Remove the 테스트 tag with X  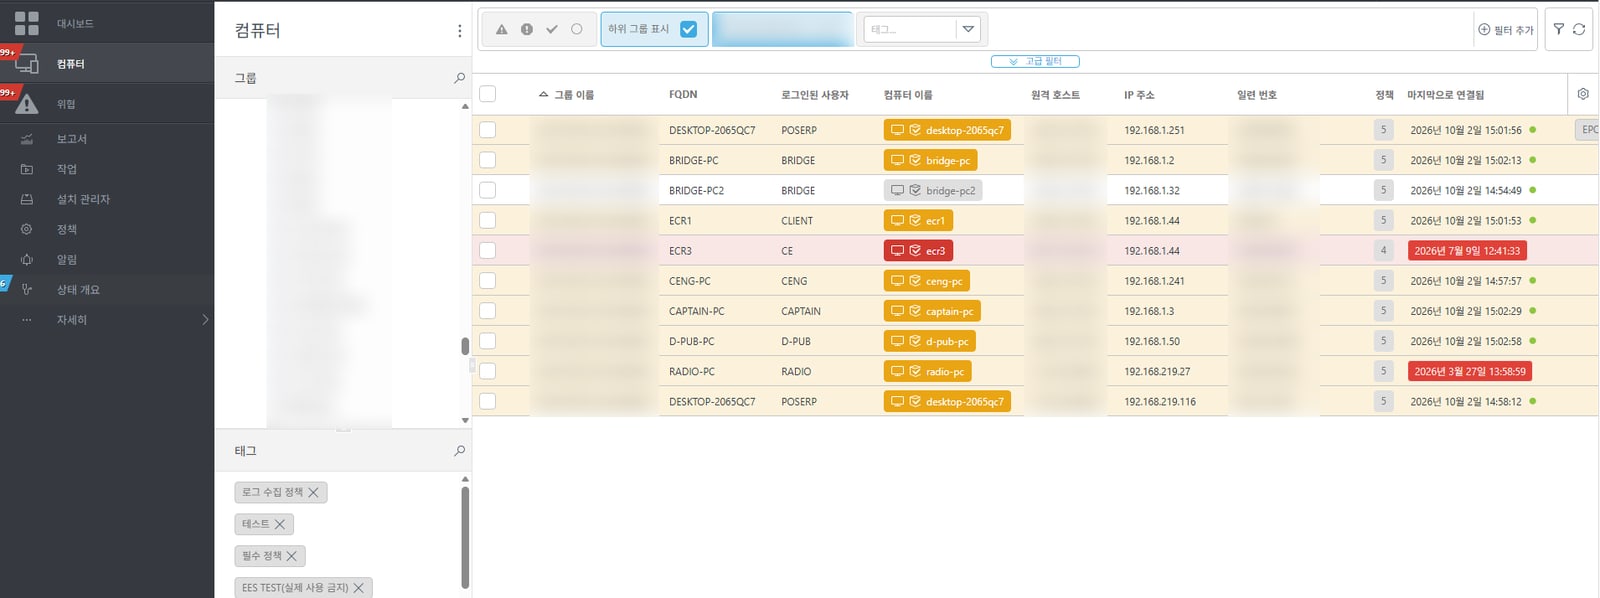coord(280,524)
